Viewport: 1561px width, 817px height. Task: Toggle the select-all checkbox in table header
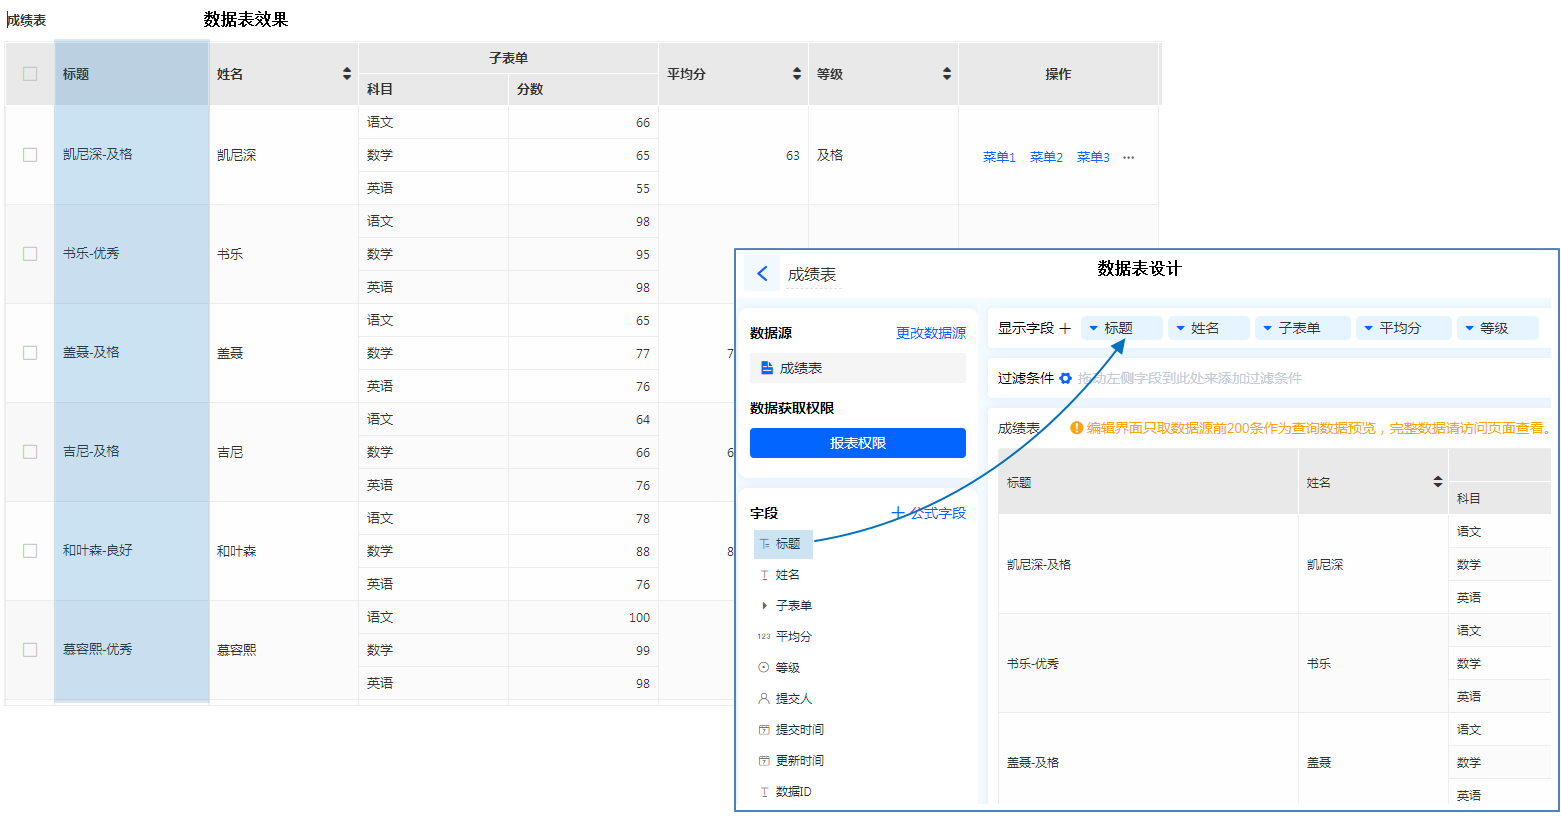pos(30,74)
